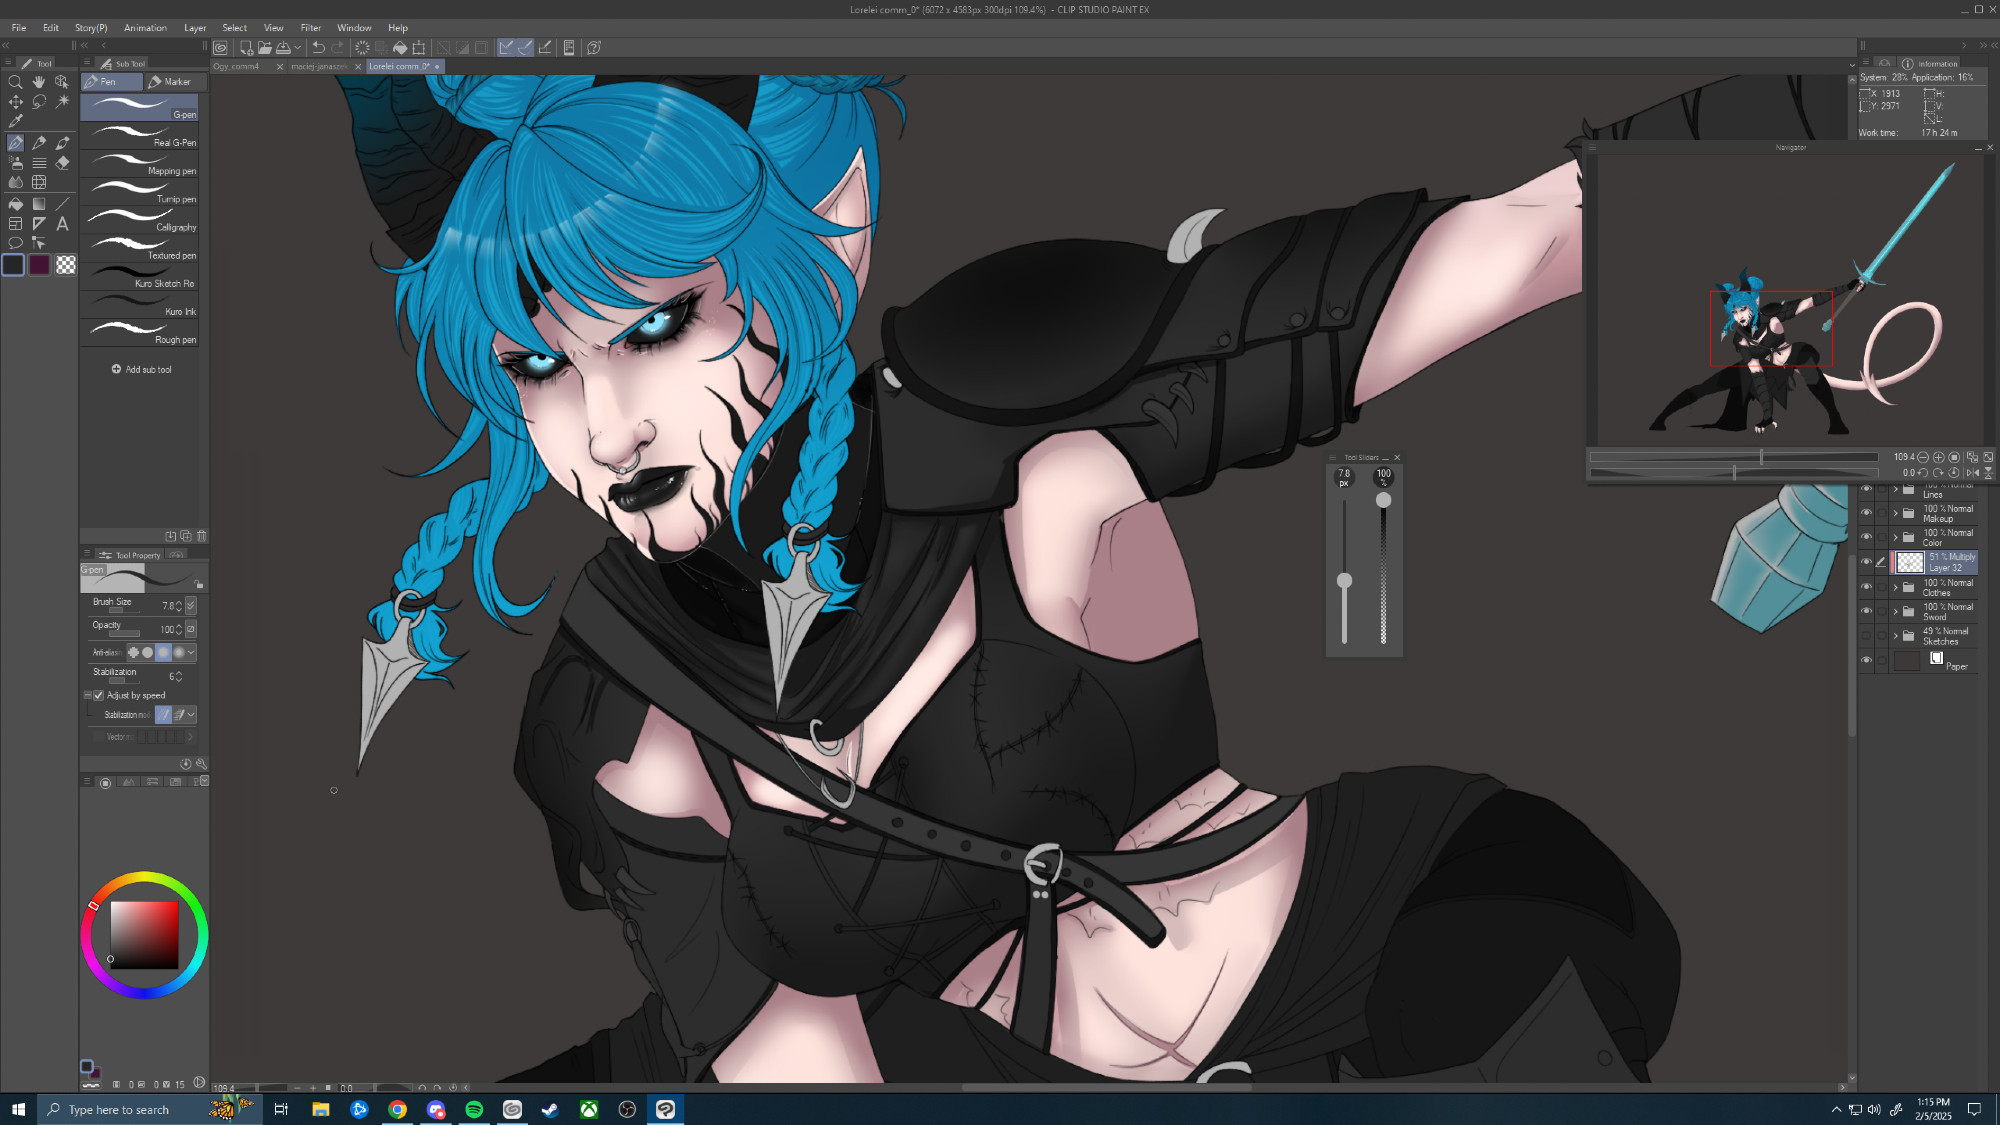Expand the Makeup layer folder
The image size is (2000, 1125).
coord(1895,513)
